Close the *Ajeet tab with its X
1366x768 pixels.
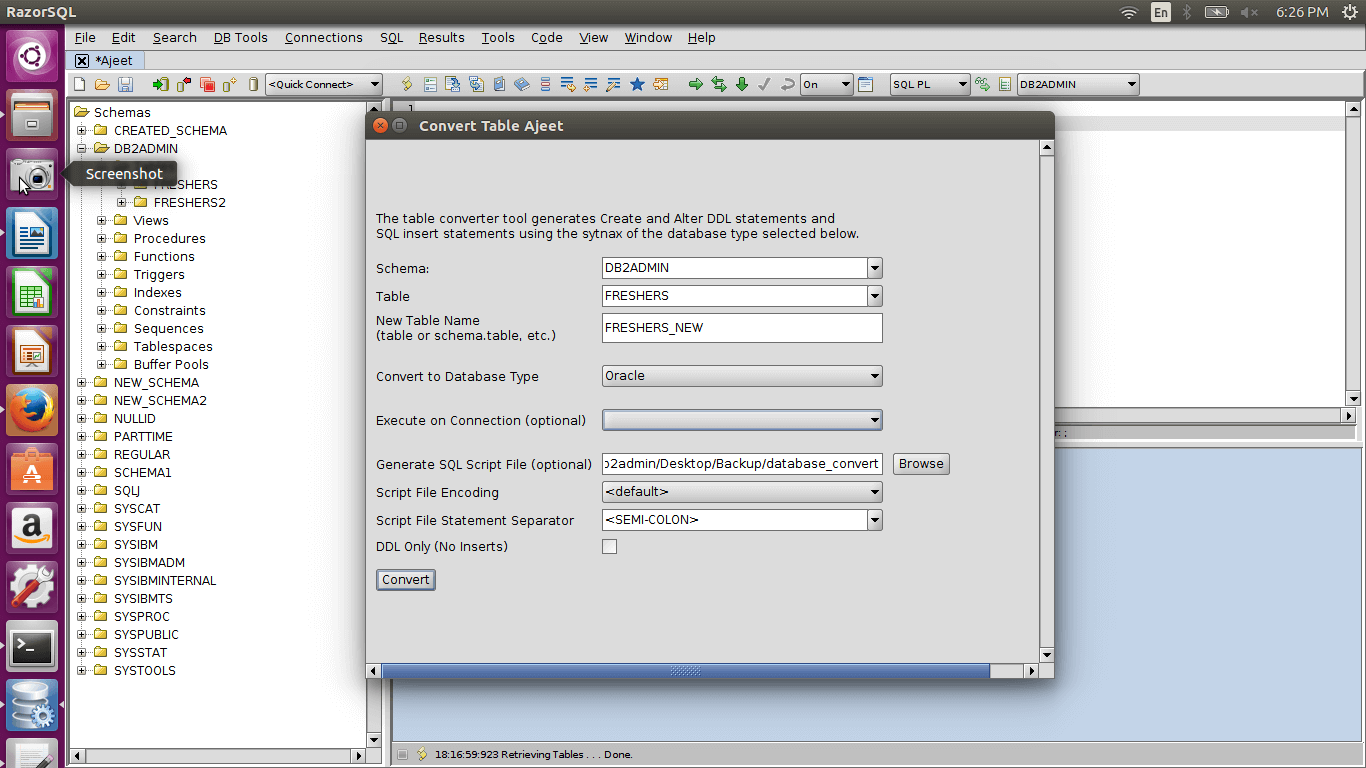pos(82,61)
